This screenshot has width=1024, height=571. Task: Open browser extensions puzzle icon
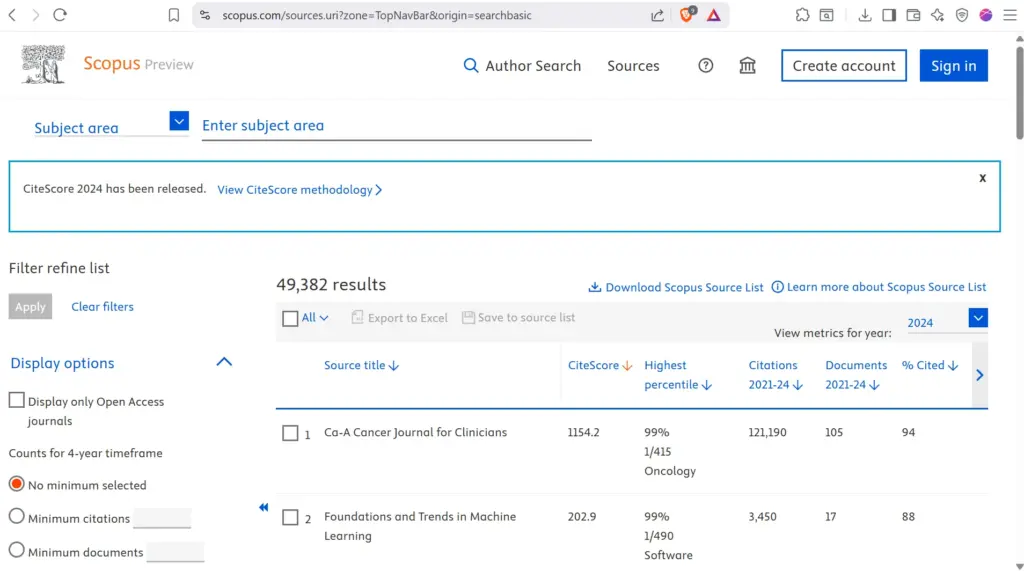point(802,15)
